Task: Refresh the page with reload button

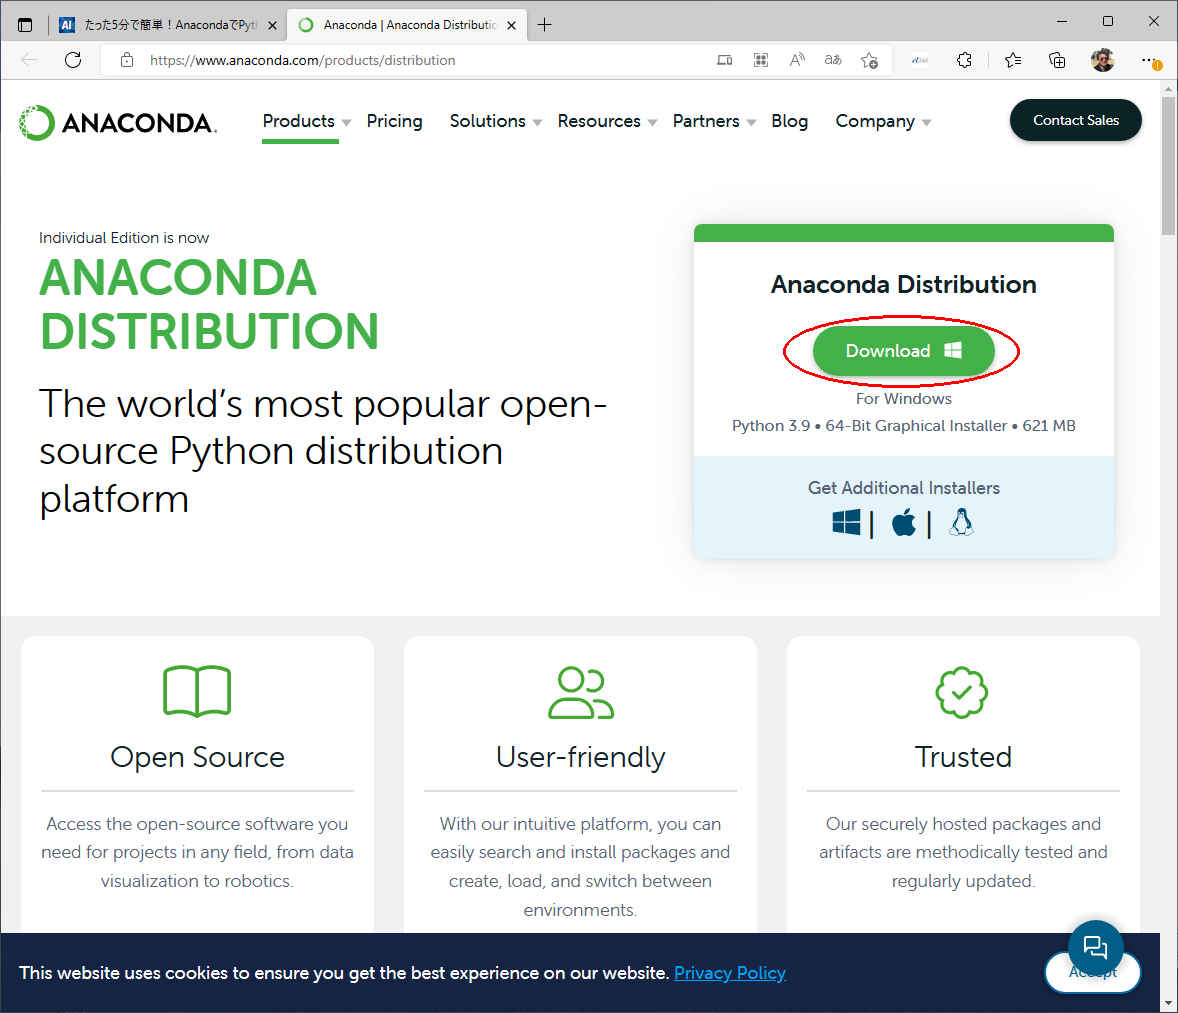Action: point(73,60)
